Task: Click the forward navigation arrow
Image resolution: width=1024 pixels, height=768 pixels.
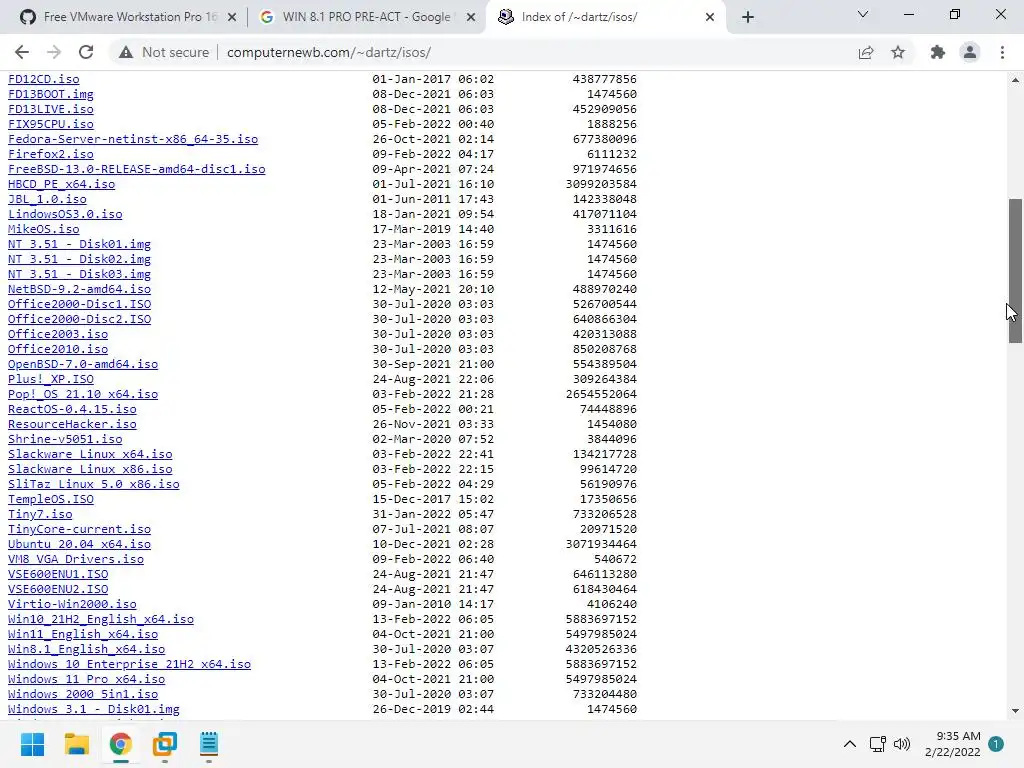Action: [54, 52]
